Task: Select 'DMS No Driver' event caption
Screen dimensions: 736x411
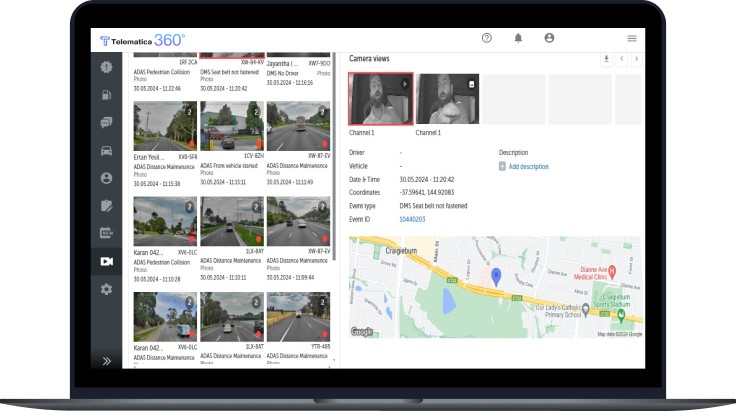Action: [283, 73]
